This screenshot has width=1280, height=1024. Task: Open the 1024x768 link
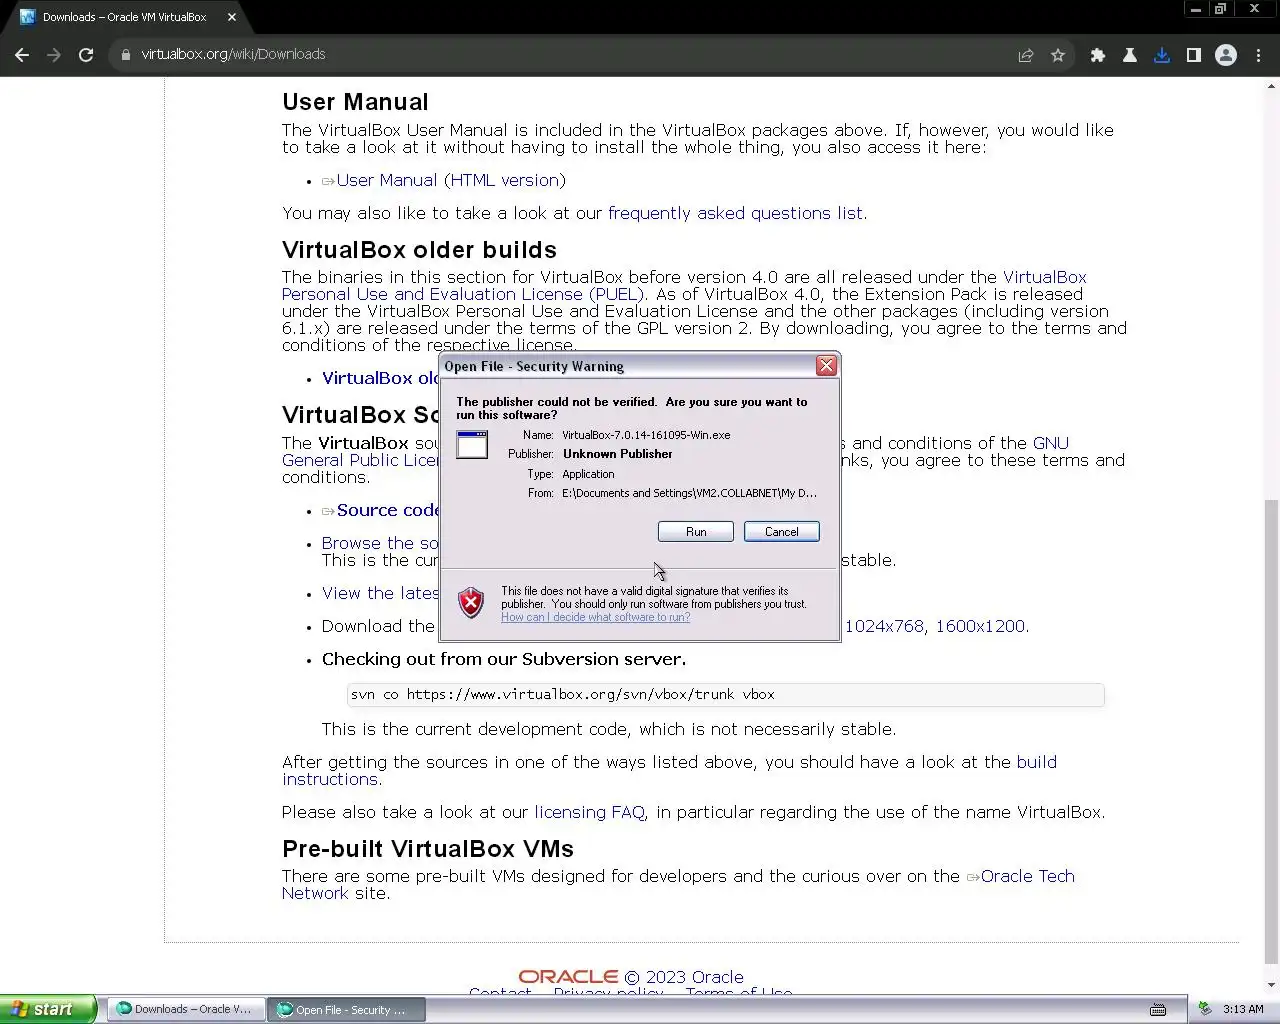(884, 627)
